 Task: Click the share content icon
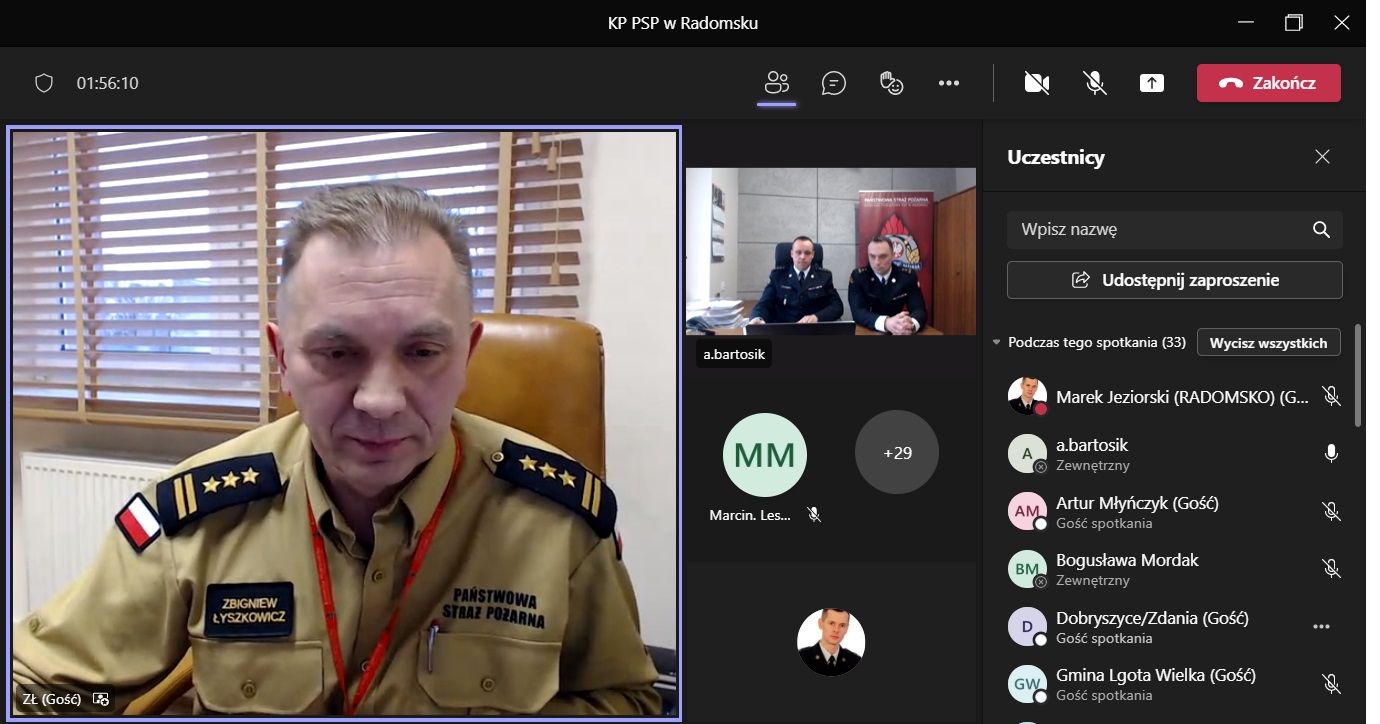tap(1152, 83)
